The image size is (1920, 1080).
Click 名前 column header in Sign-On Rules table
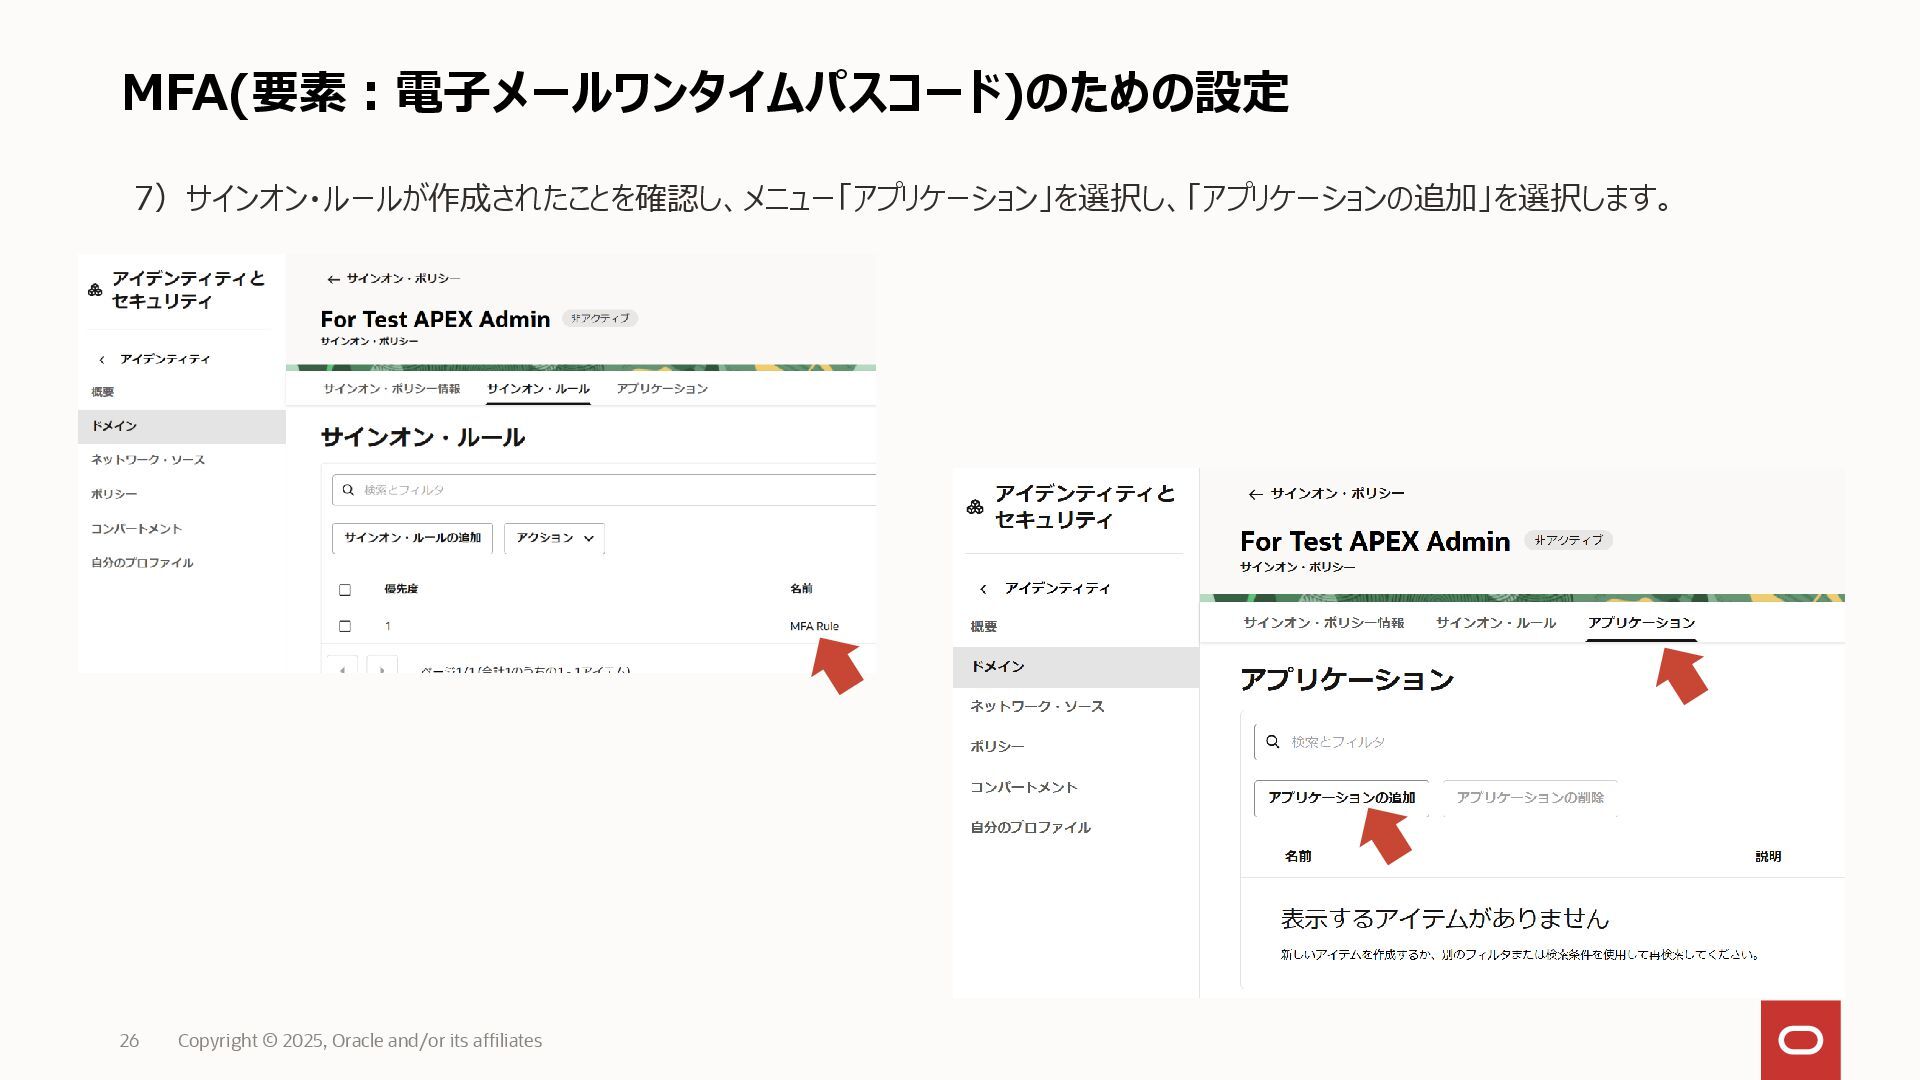[x=801, y=589]
